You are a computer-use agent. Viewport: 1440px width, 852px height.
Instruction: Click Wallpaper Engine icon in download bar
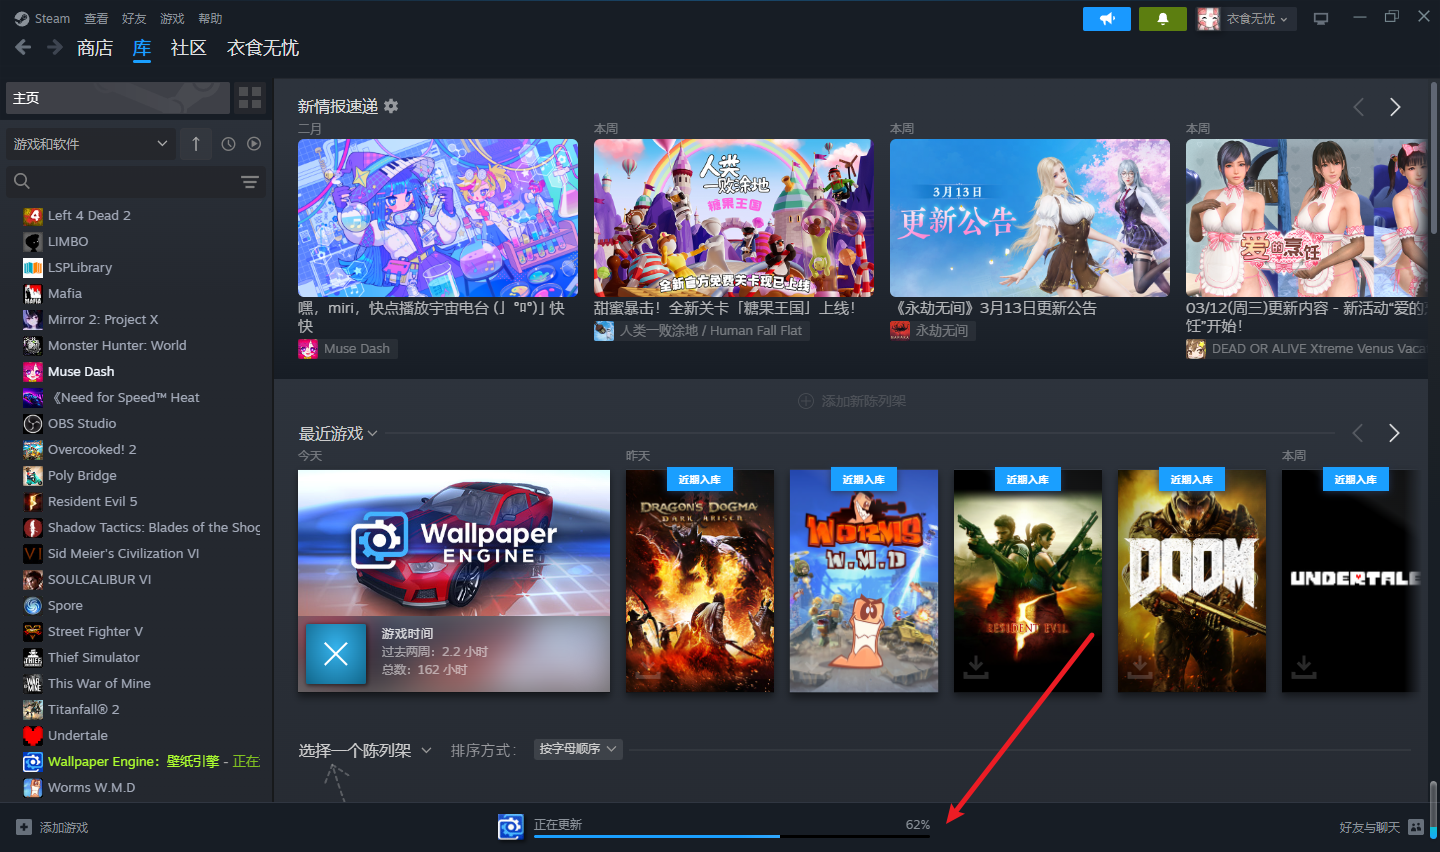[x=511, y=827]
